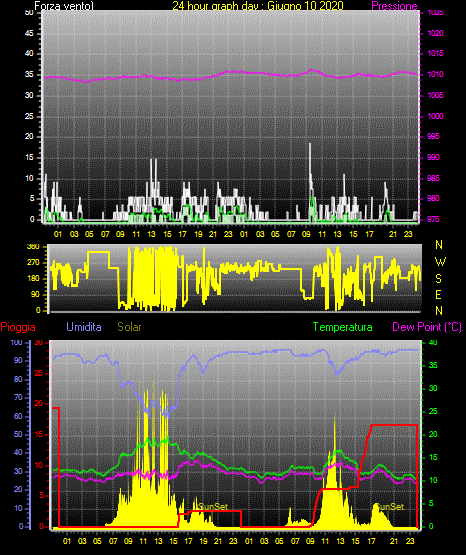Image resolution: width=466 pixels, height=555 pixels.
Task: Click the 25 value on the red rain axis
Action: 39,373
